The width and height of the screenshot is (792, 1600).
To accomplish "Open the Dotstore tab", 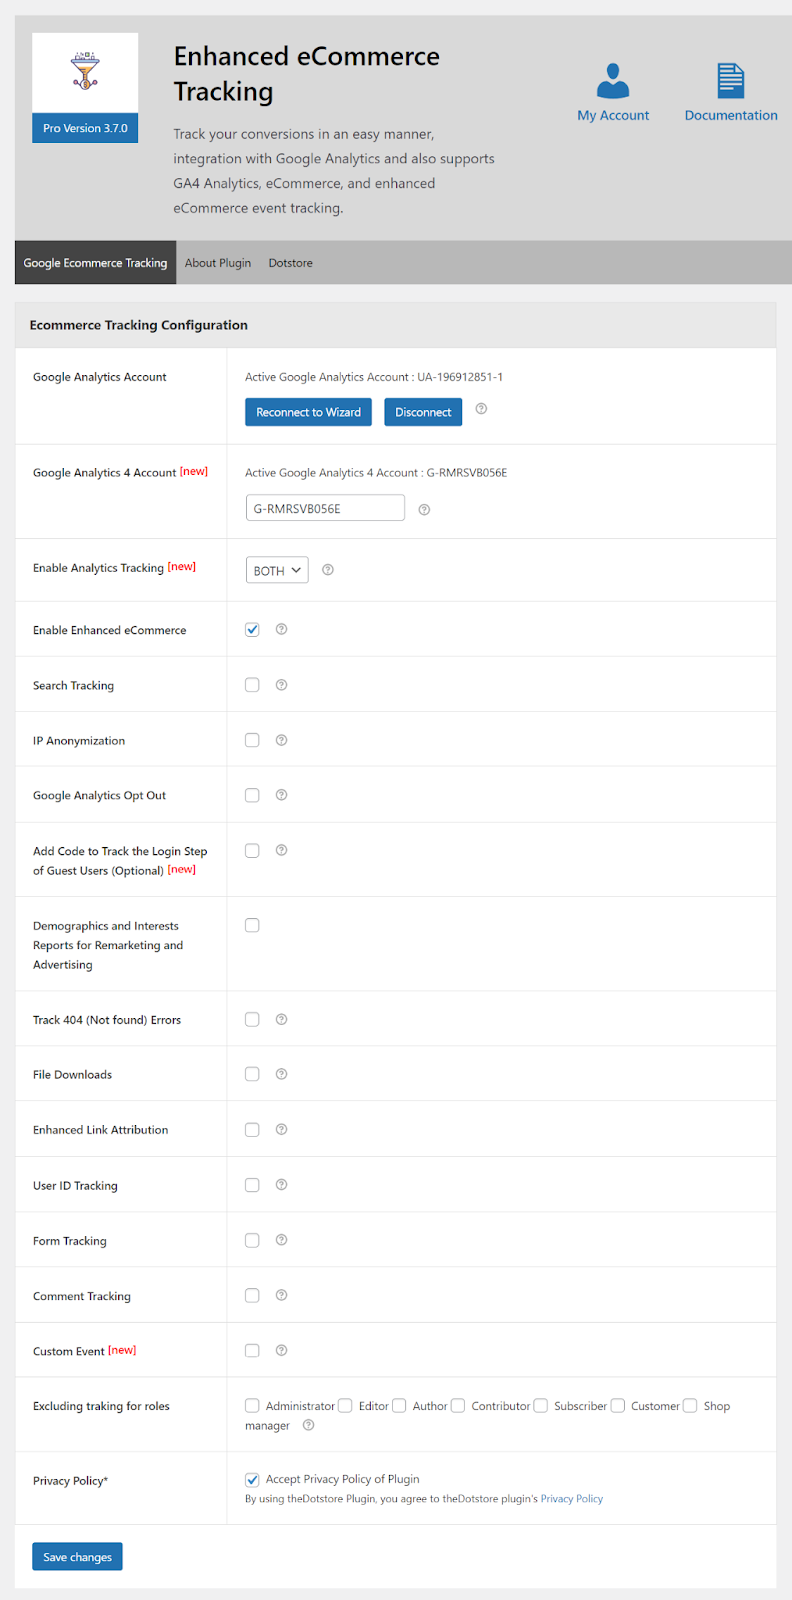I will click(x=290, y=263).
